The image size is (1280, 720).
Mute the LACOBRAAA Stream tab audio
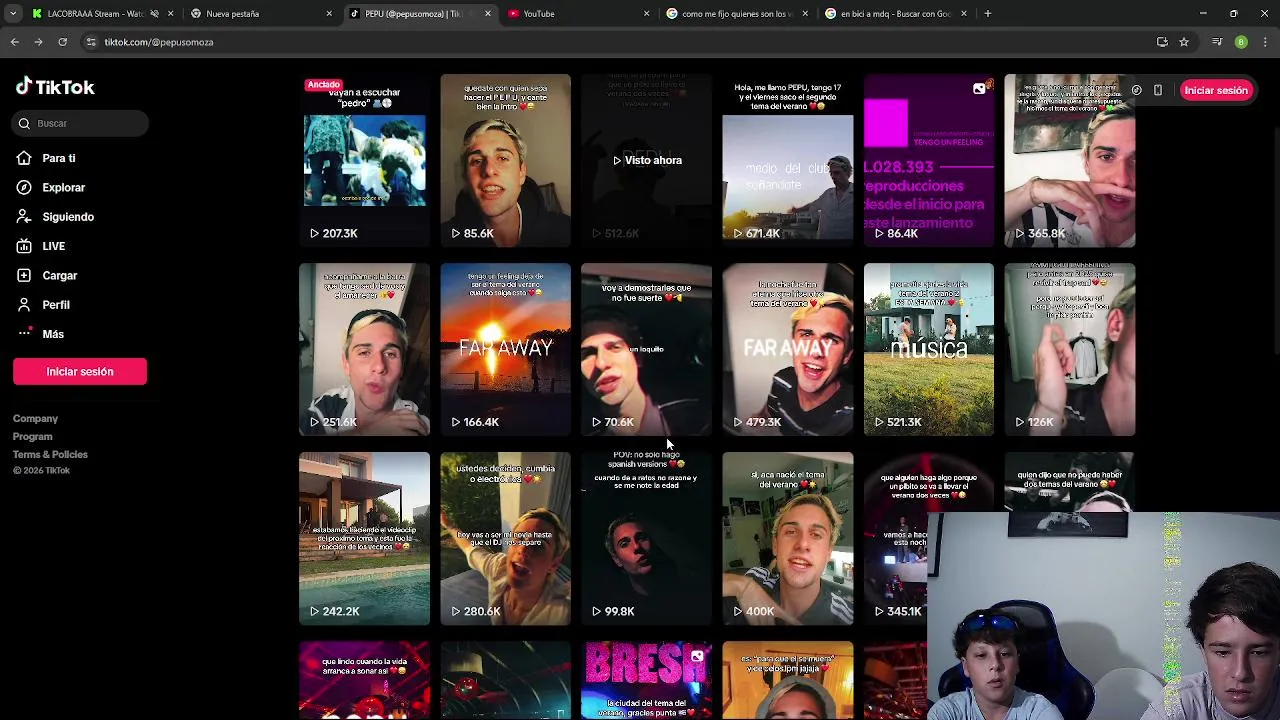154,14
